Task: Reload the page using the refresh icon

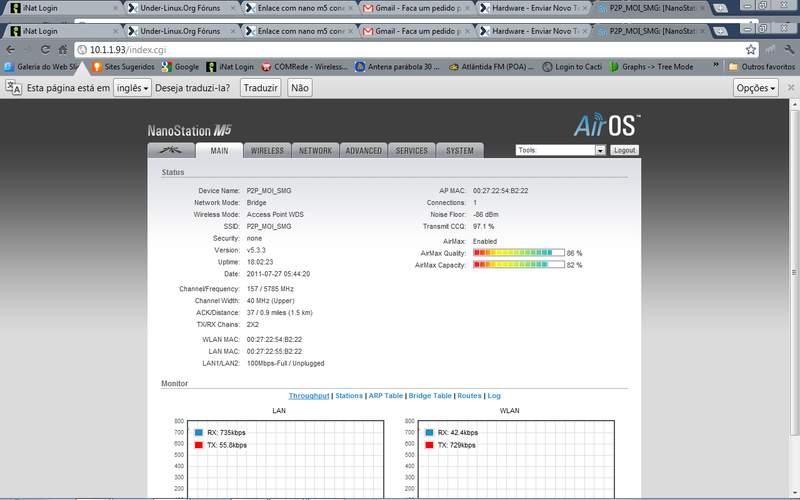Action: 45,49
